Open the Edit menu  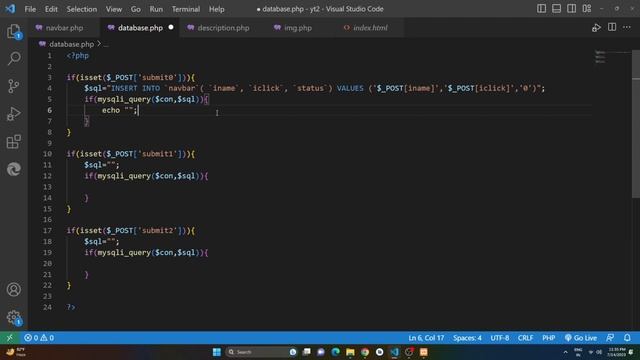click(x=51, y=9)
